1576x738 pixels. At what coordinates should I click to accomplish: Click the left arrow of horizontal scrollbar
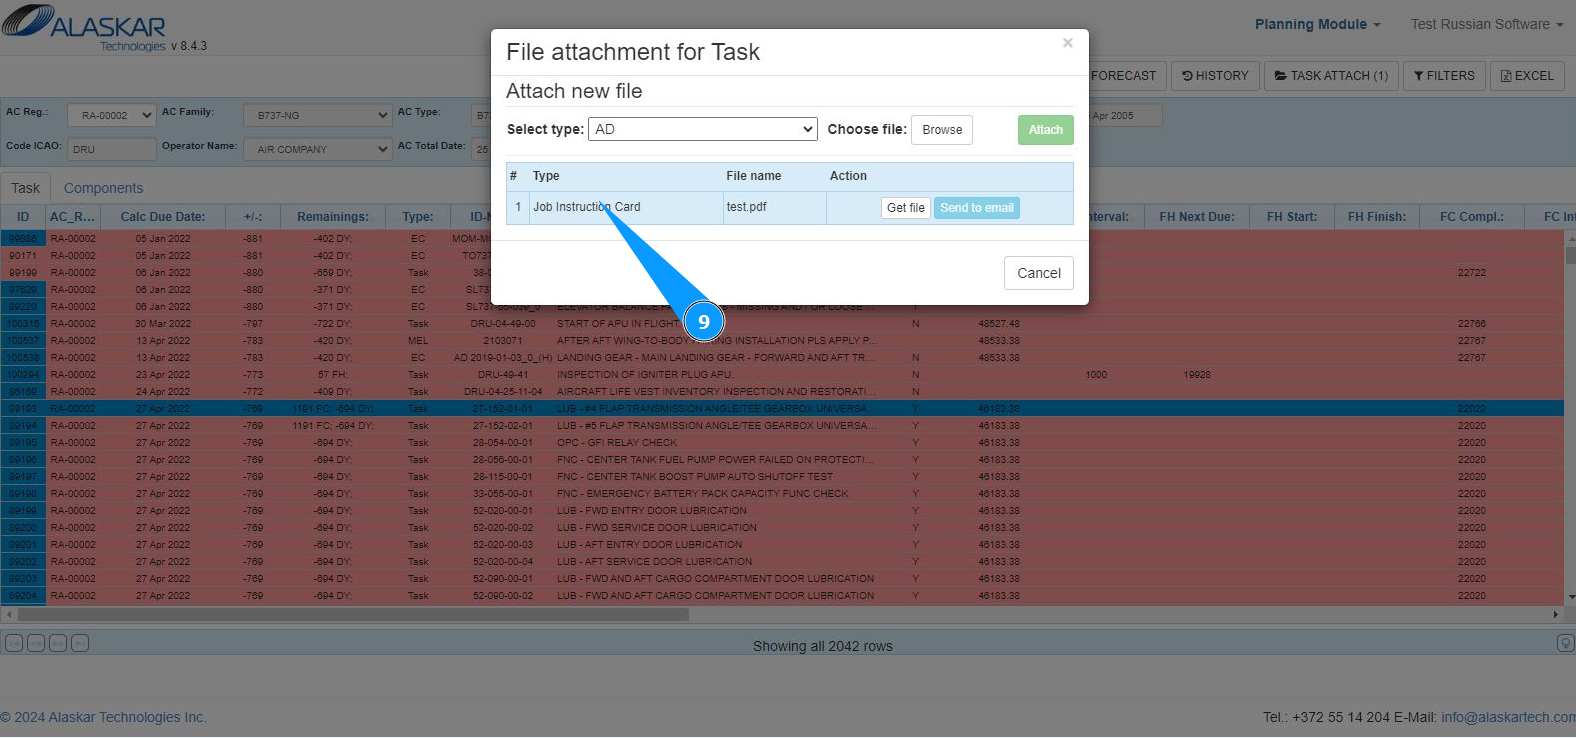(9, 615)
